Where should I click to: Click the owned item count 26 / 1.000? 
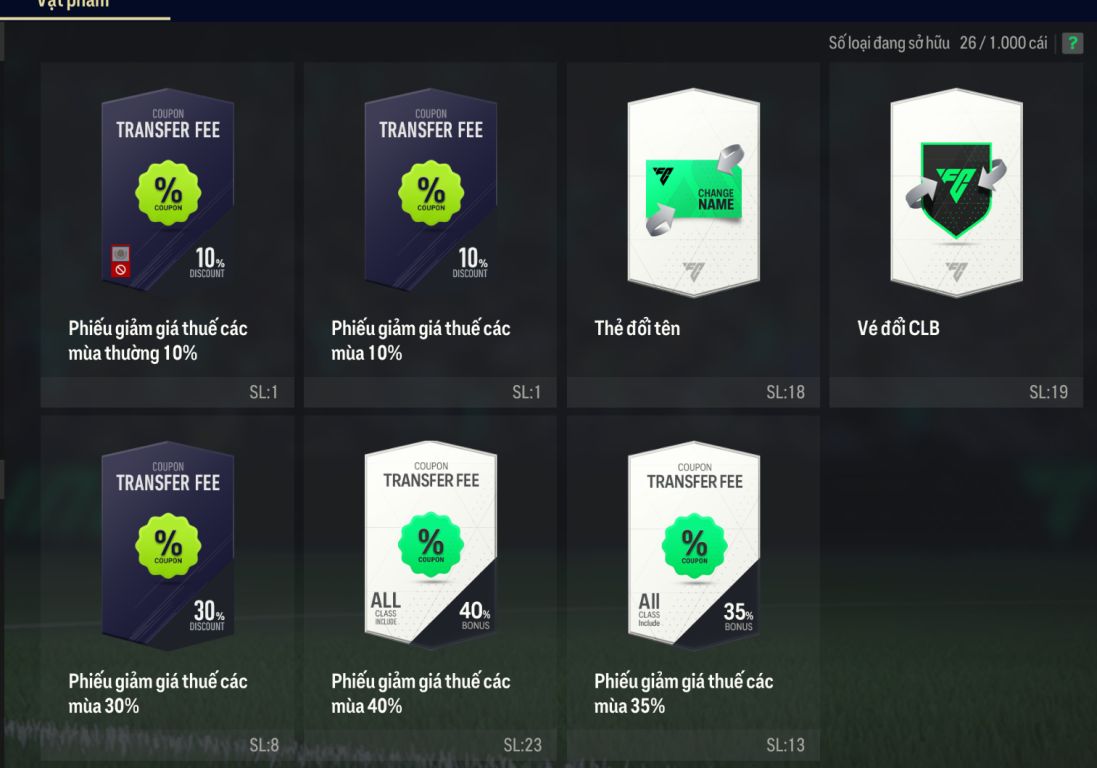(1003, 43)
